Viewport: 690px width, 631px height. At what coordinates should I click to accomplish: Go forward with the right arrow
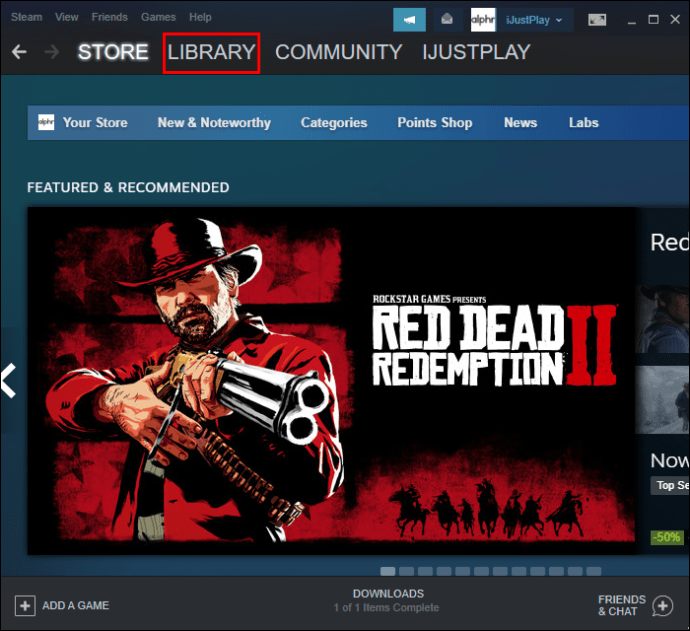pos(52,52)
